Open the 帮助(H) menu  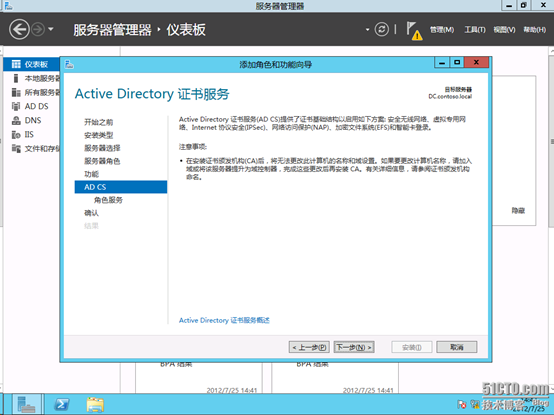pyautogui.click(x=535, y=30)
